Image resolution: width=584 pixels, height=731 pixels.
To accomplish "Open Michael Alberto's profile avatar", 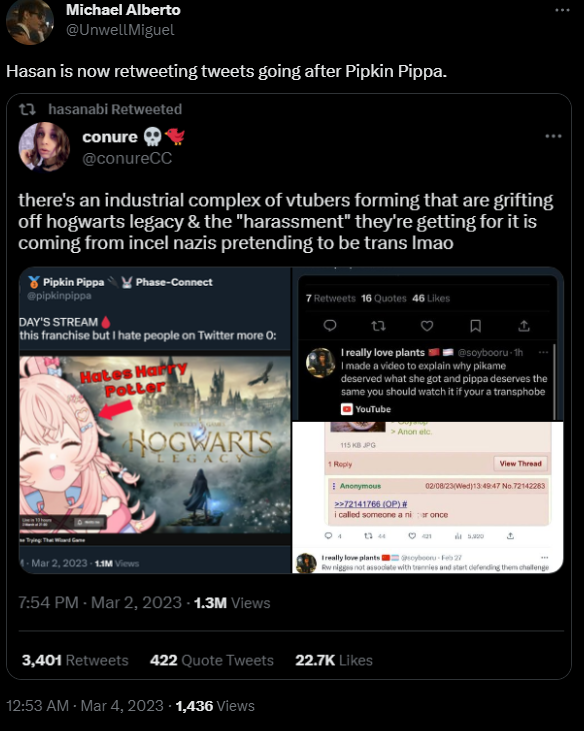I will pos(29,22).
